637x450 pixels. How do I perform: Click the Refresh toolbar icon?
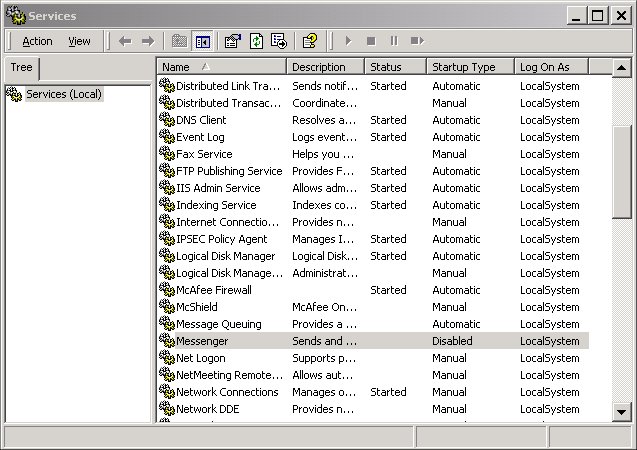(x=256, y=41)
